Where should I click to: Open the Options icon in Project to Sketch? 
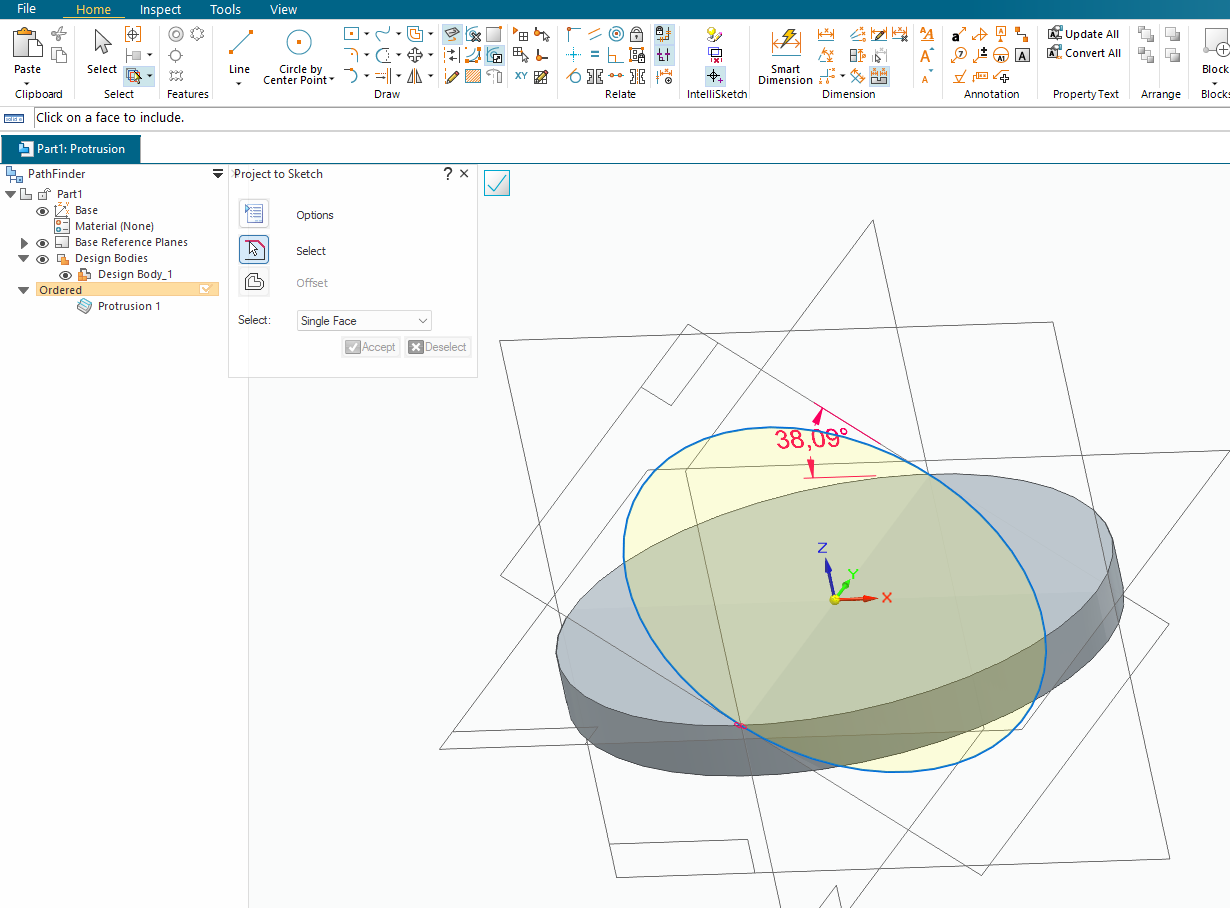point(254,214)
